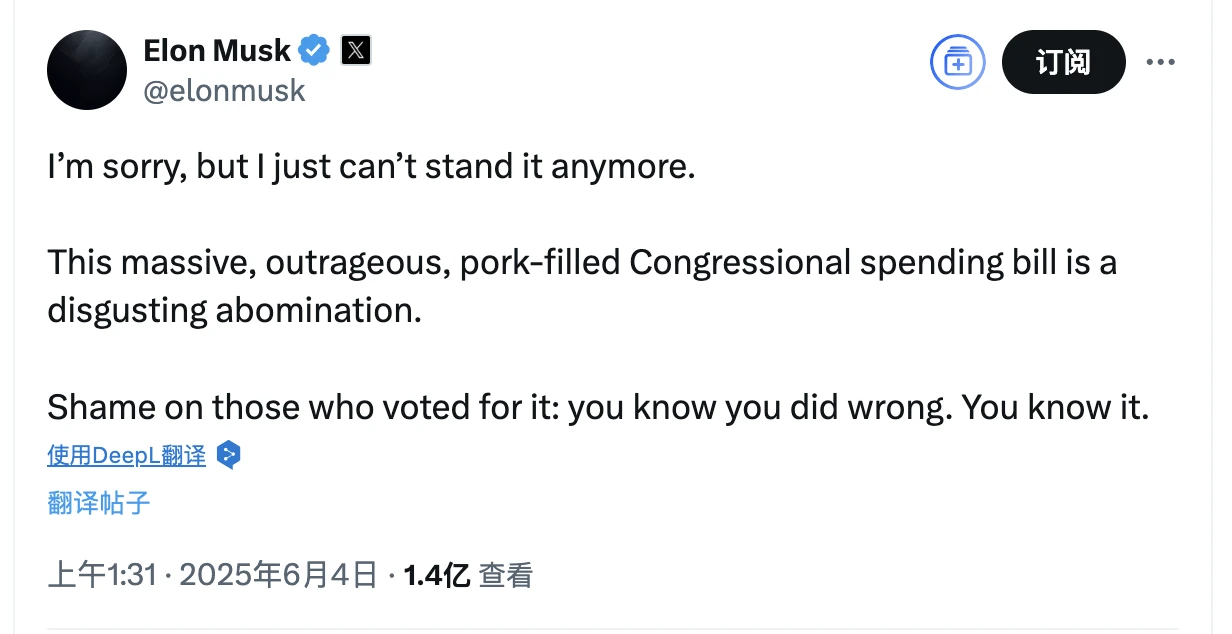Click the 上午1:31 post timestamp
Image resolution: width=1232 pixels, height=634 pixels.
click(101, 576)
